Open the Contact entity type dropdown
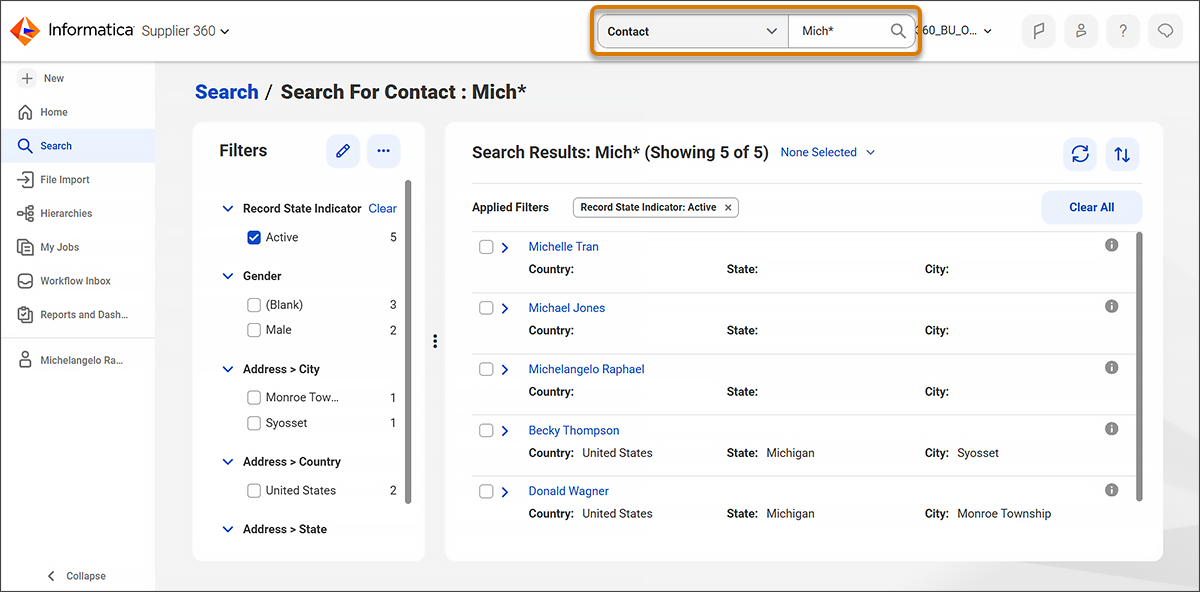The height and width of the screenshot is (592, 1200). (693, 31)
